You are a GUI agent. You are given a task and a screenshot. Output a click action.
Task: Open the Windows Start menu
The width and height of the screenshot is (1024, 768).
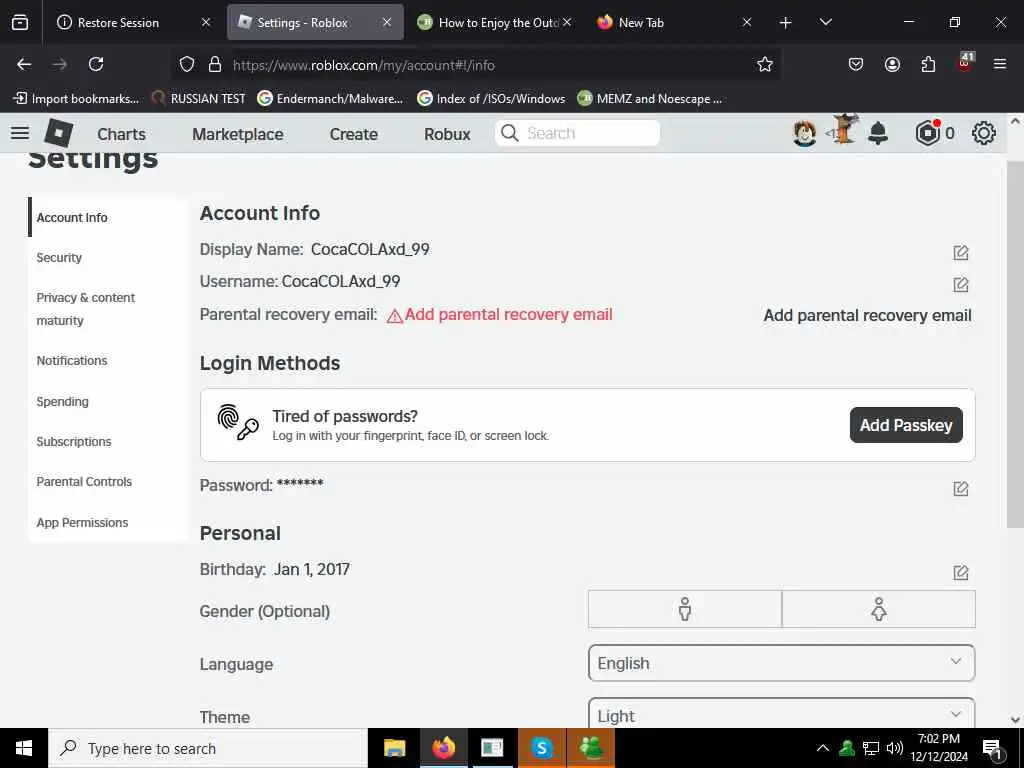24,748
